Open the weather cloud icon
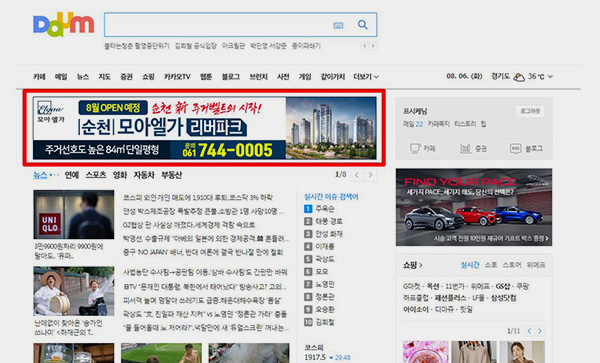The height and width of the screenshot is (363, 600). (x=519, y=77)
